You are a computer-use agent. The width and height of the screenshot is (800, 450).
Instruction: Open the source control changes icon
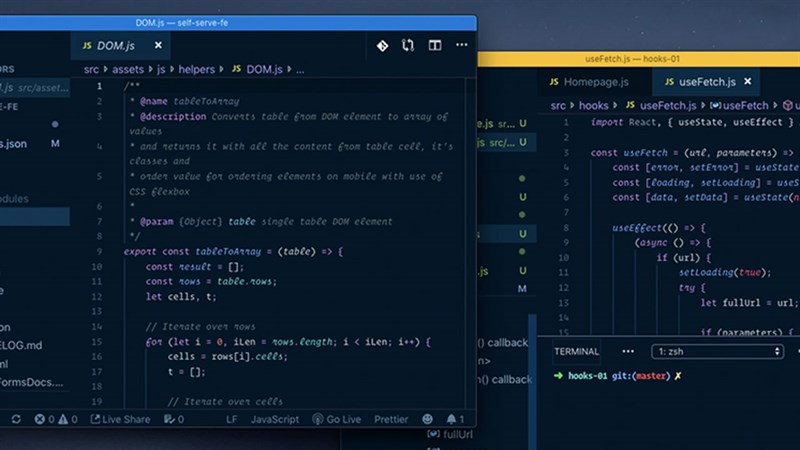[x=382, y=45]
